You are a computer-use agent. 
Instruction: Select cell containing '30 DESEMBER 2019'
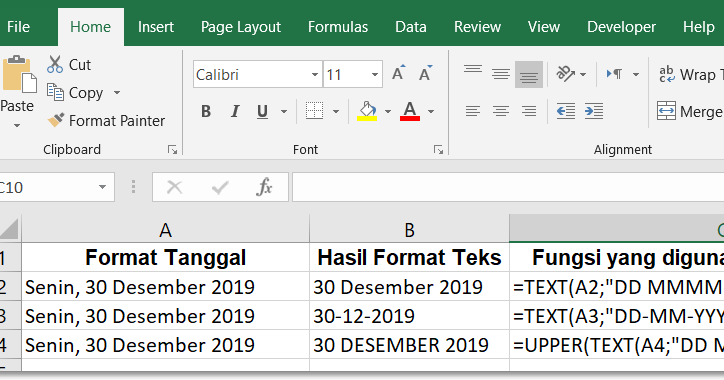[410, 345]
